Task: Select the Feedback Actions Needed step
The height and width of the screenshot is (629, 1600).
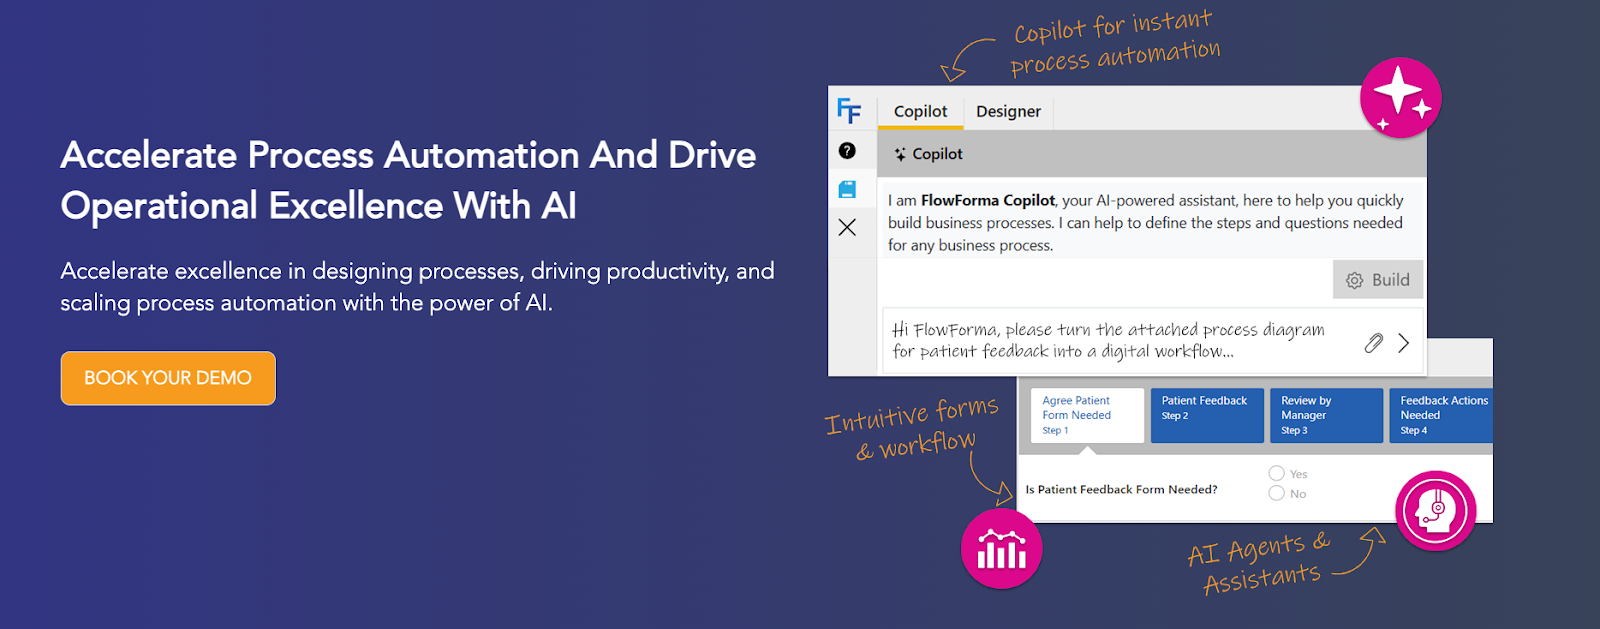Action: [x=1441, y=415]
